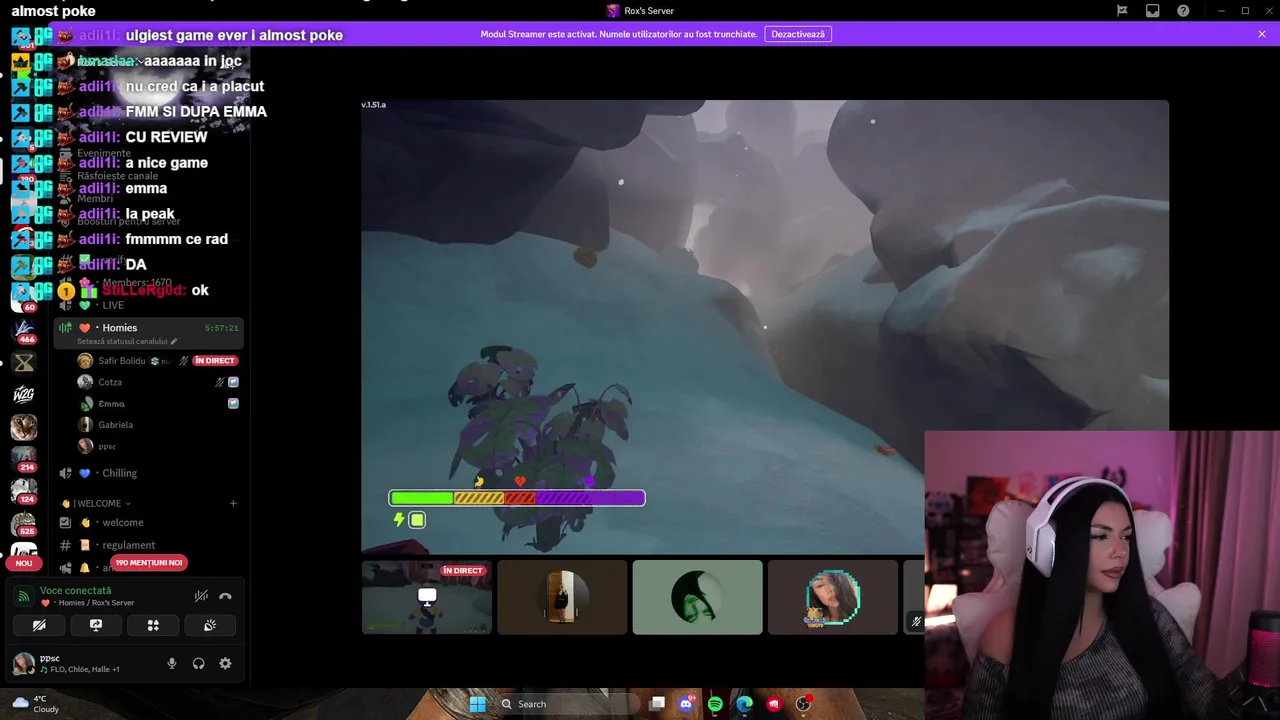1280x720 pixels.
Task: Open server icon with 214 badge
Action: pyautogui.click(x=24, y=459)
